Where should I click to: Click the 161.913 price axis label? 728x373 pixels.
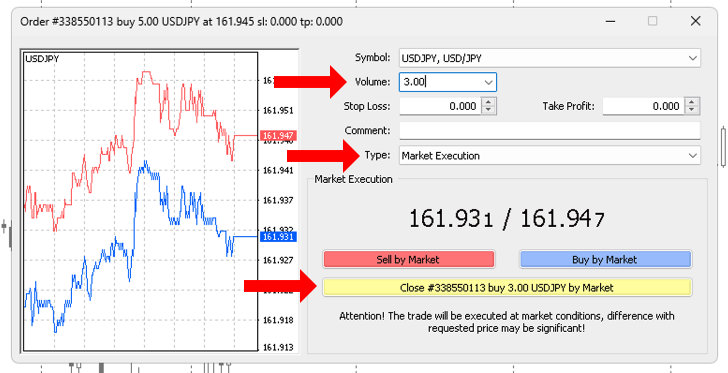coord(278,347)
